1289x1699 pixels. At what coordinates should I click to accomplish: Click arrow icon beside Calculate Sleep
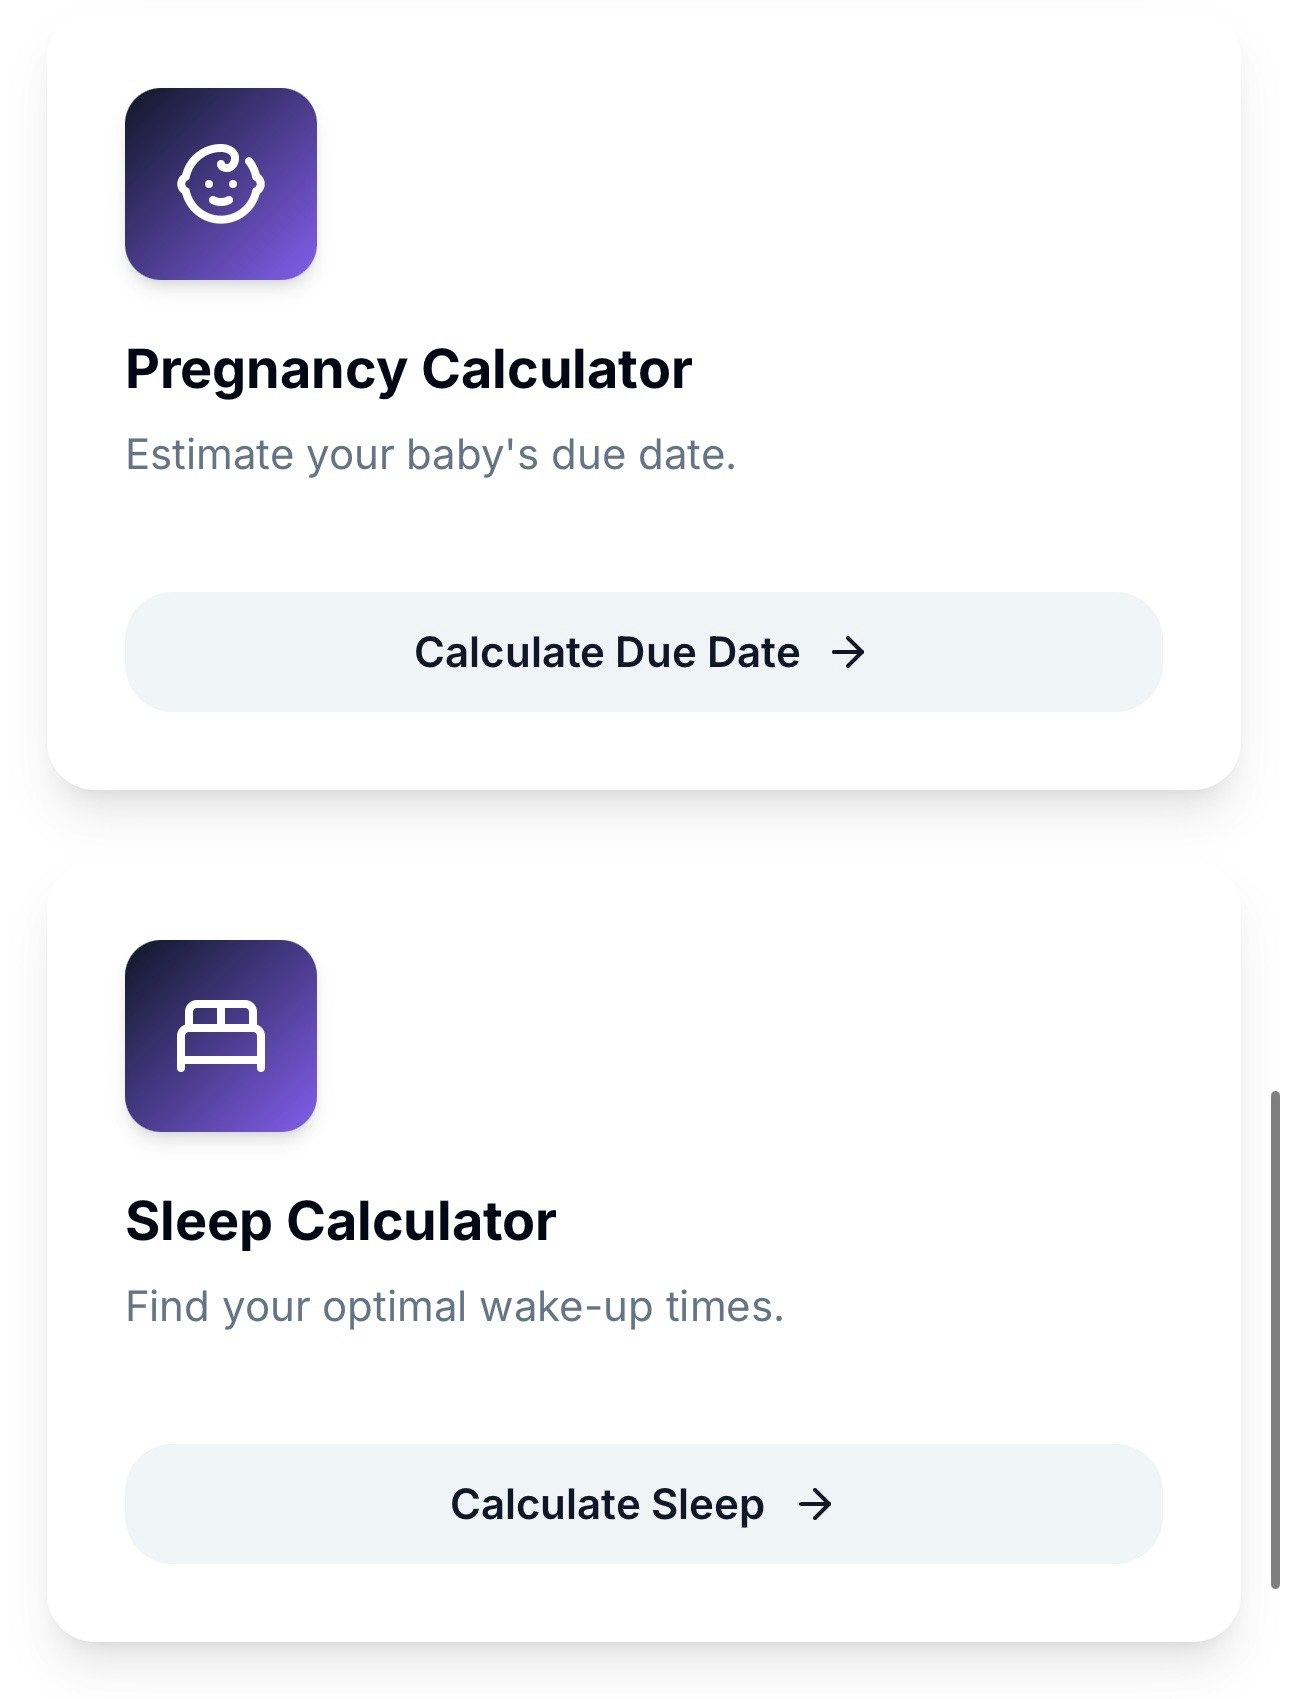pos(814,1504)
